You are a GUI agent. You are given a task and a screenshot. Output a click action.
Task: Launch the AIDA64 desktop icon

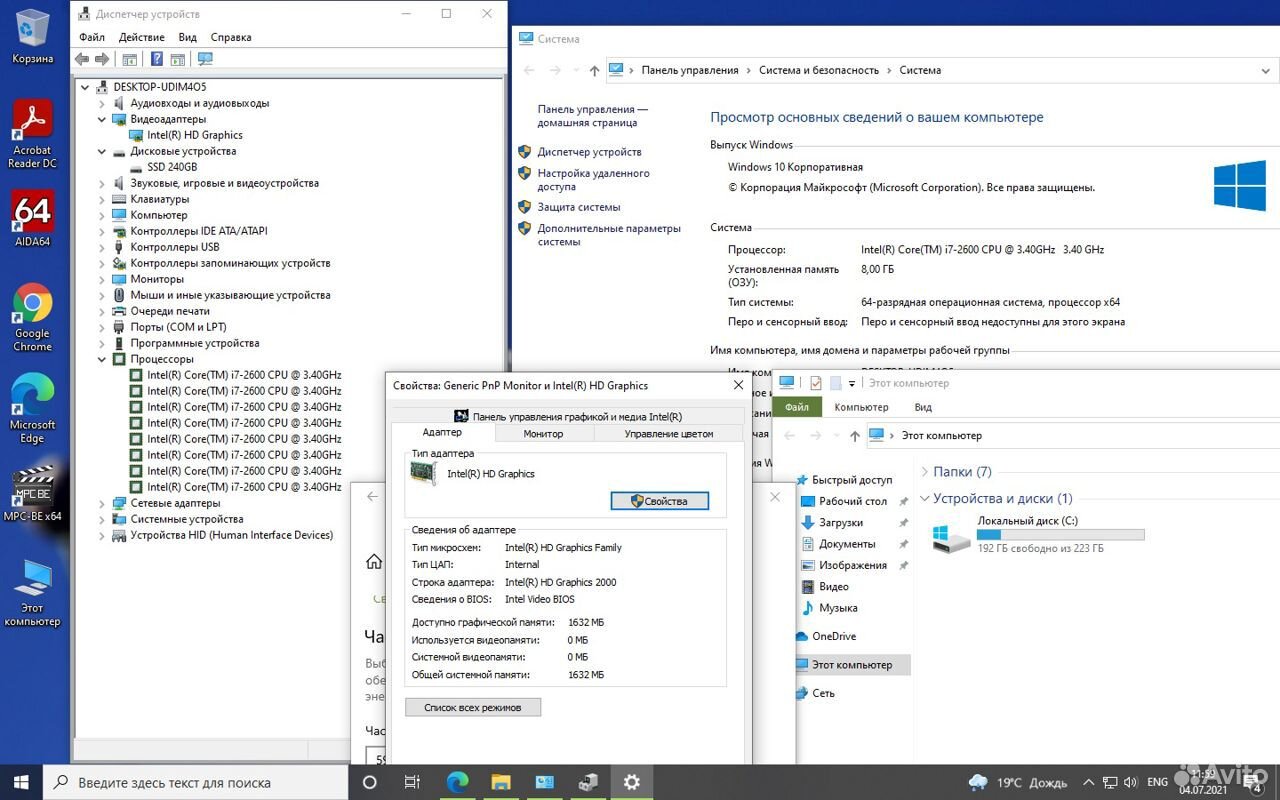click(32, 219)
